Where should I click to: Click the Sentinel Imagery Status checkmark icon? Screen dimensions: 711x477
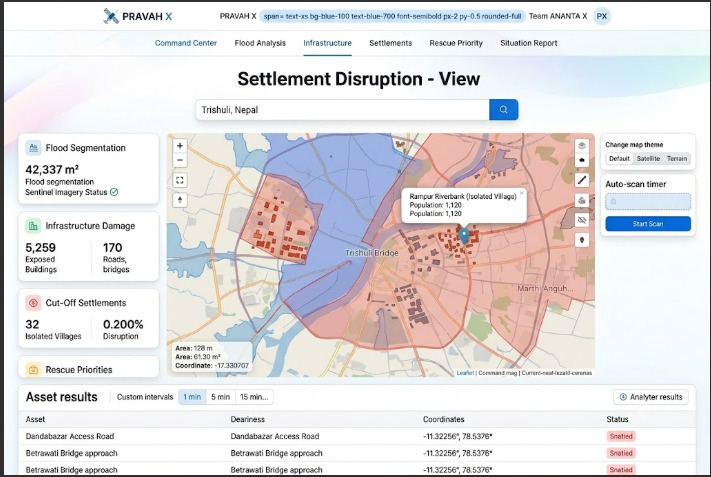tap(114, 192)
